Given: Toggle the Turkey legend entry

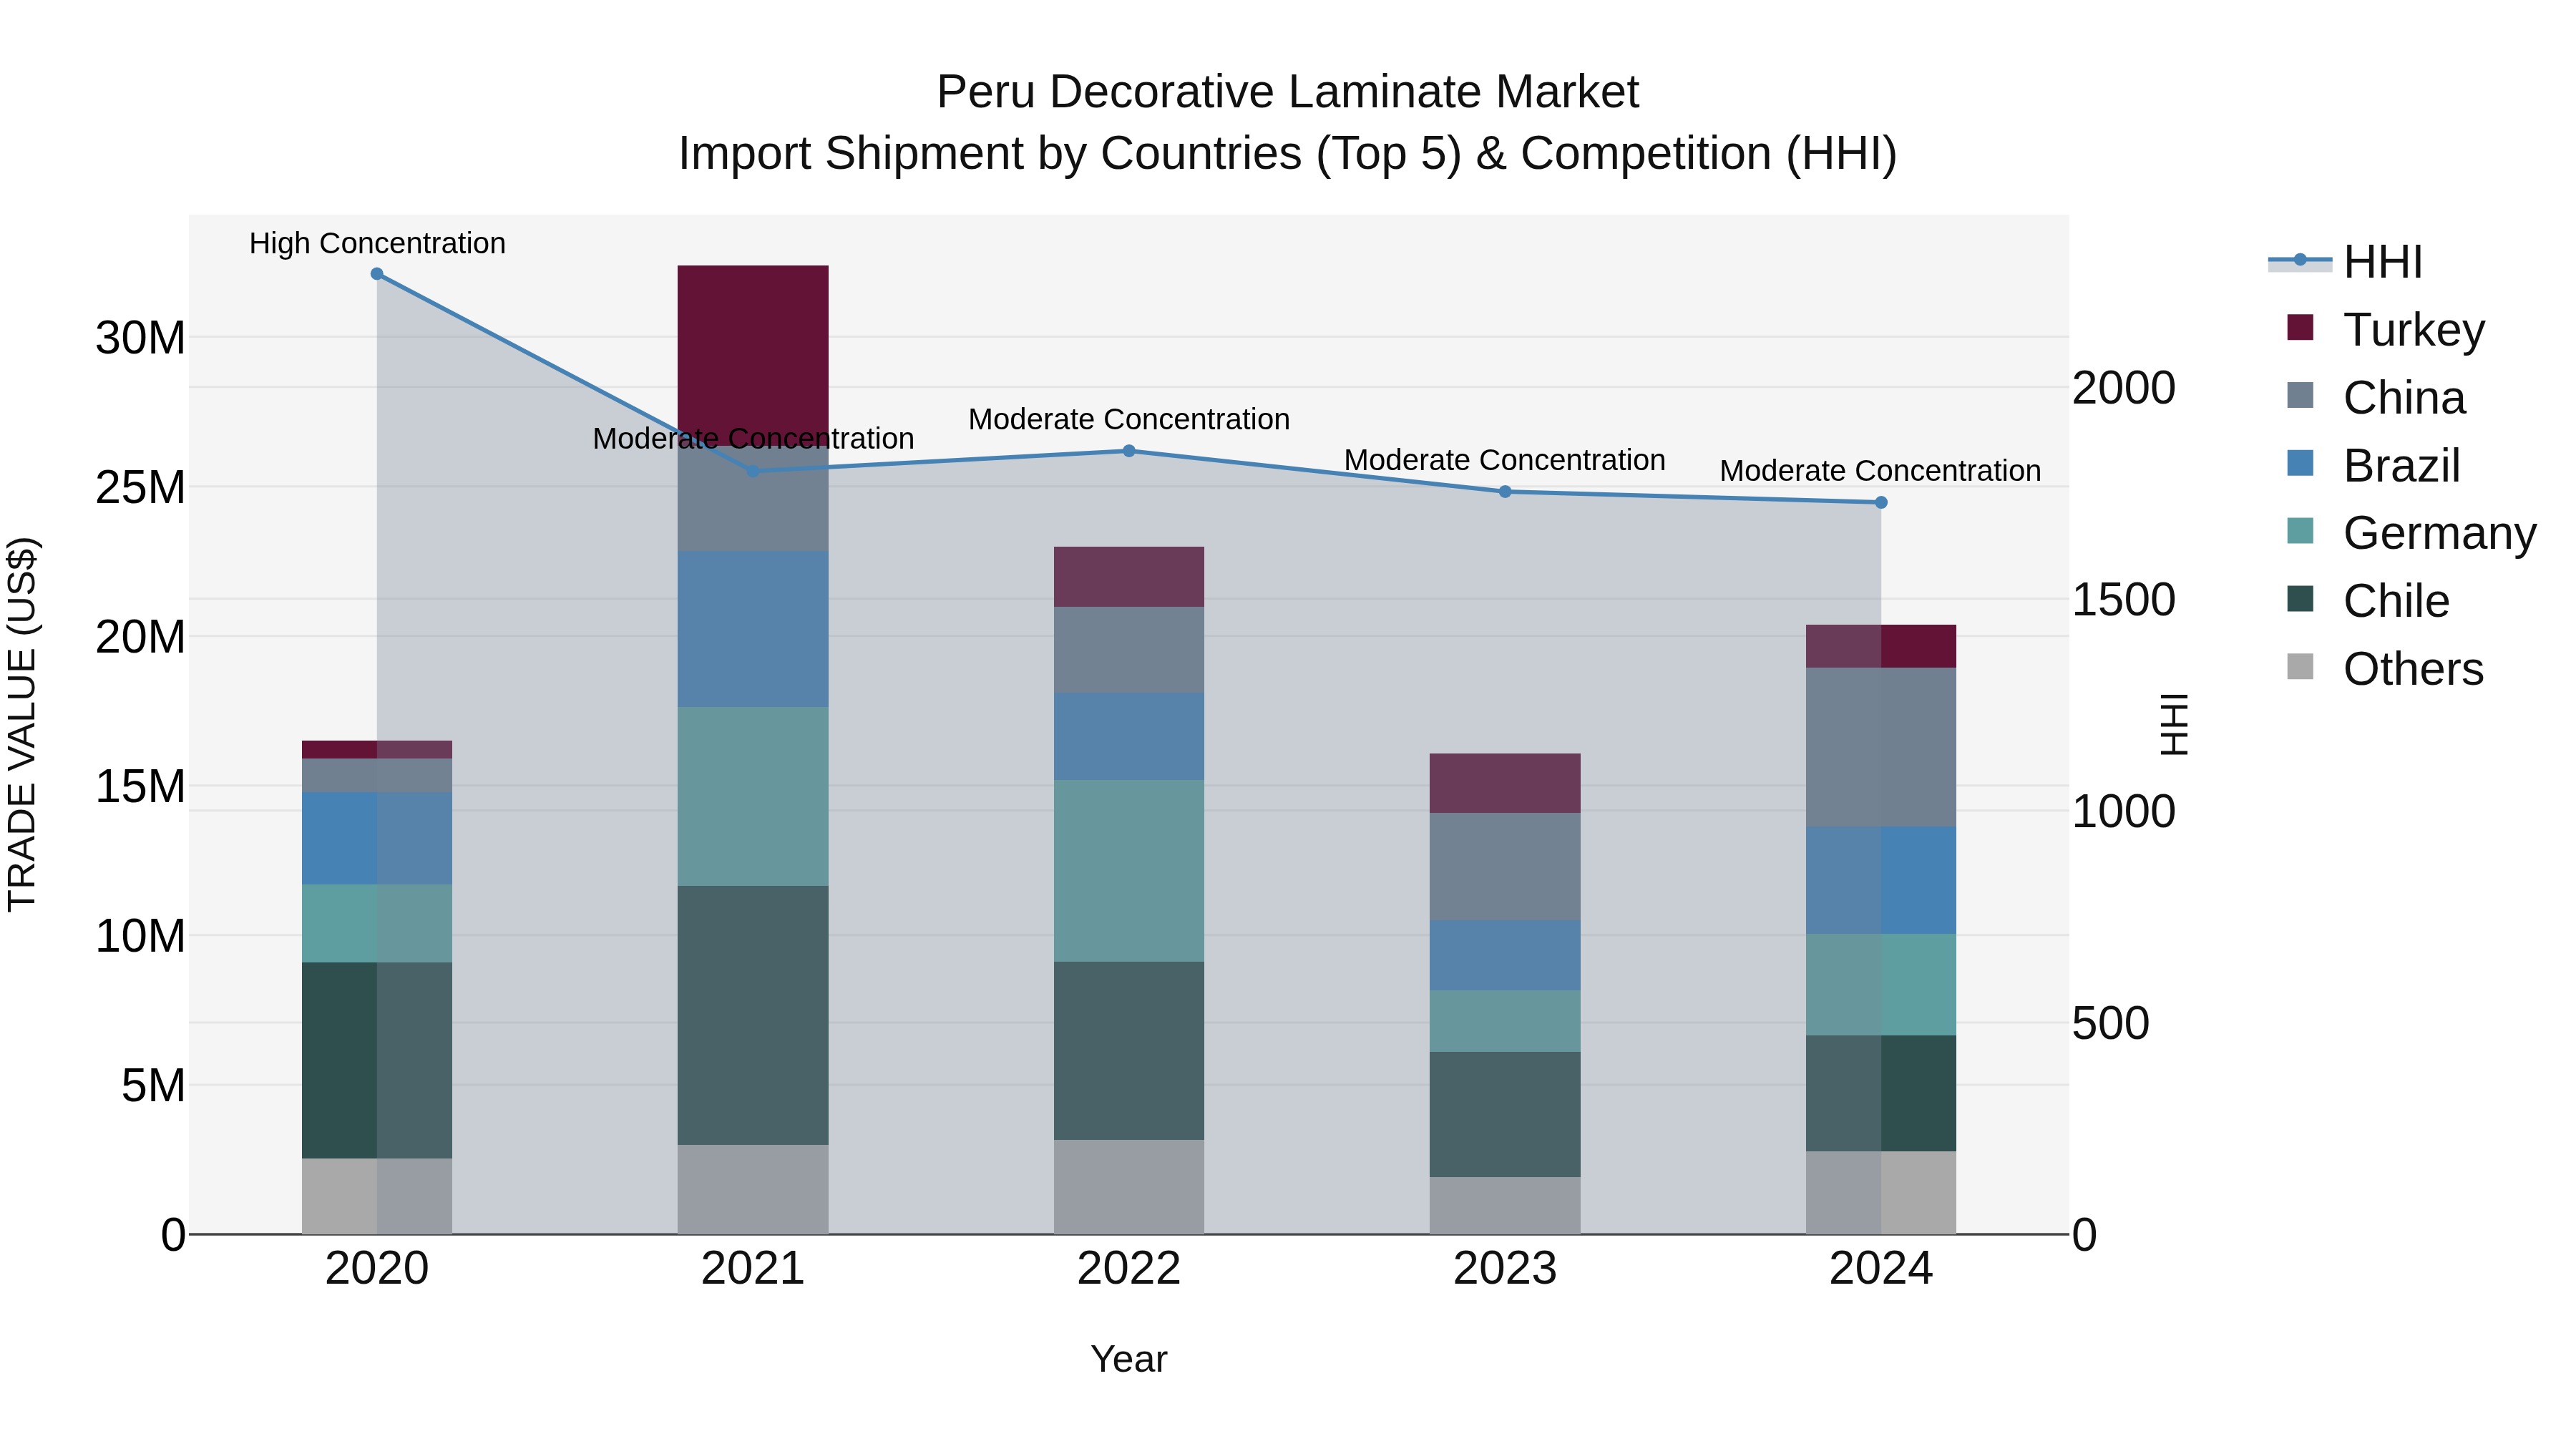Looking at the screenshot, I should tap(2385, 329).
